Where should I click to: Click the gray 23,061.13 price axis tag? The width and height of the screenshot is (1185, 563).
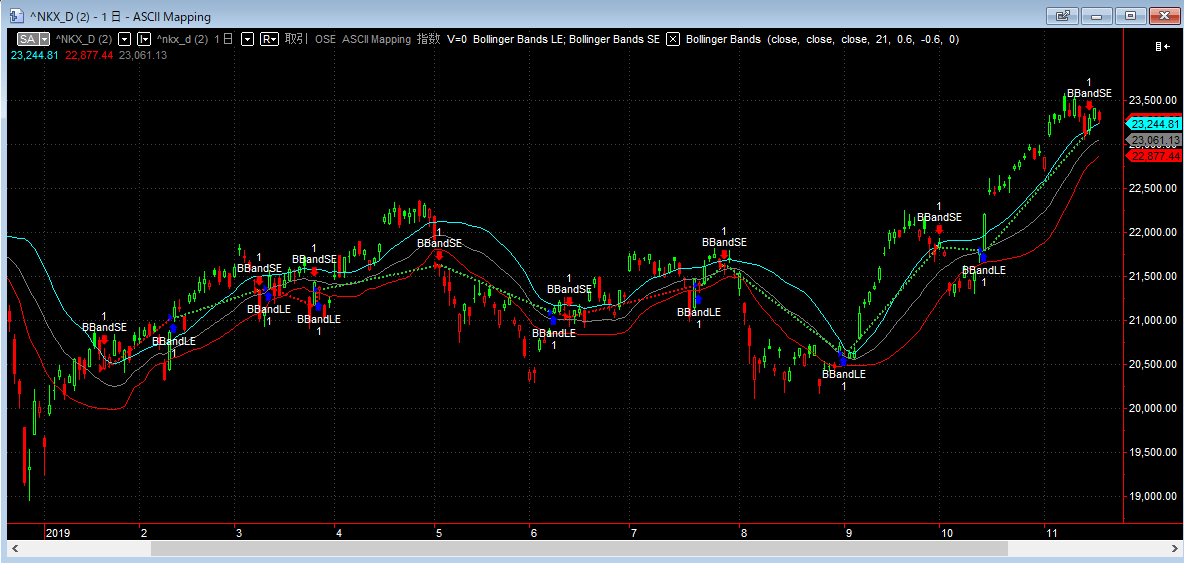[1153, 141]
